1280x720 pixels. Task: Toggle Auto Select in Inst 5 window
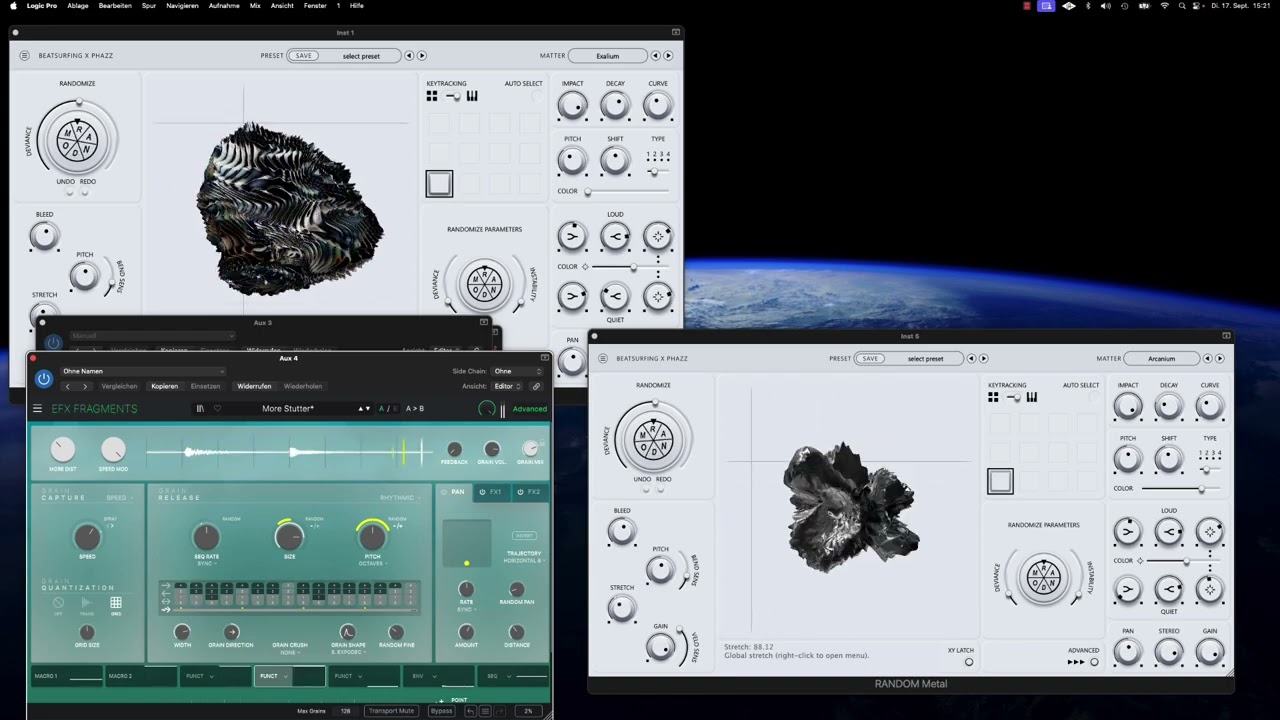(1094, 397)
